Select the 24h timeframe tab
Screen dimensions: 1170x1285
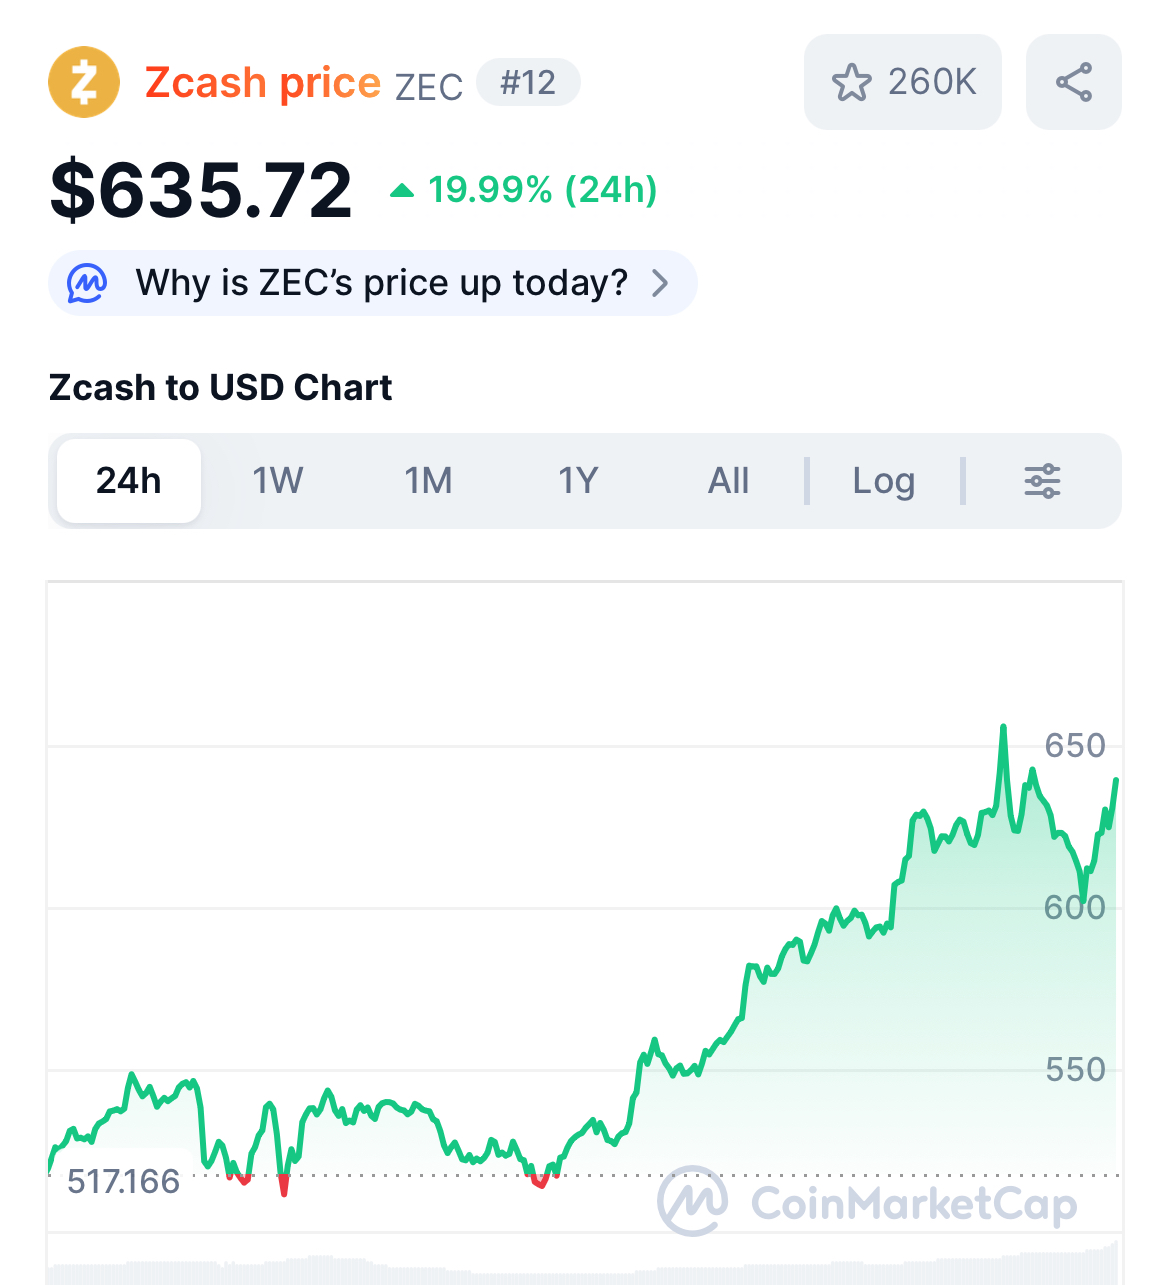pyautogui.click(x=129, y=481)
